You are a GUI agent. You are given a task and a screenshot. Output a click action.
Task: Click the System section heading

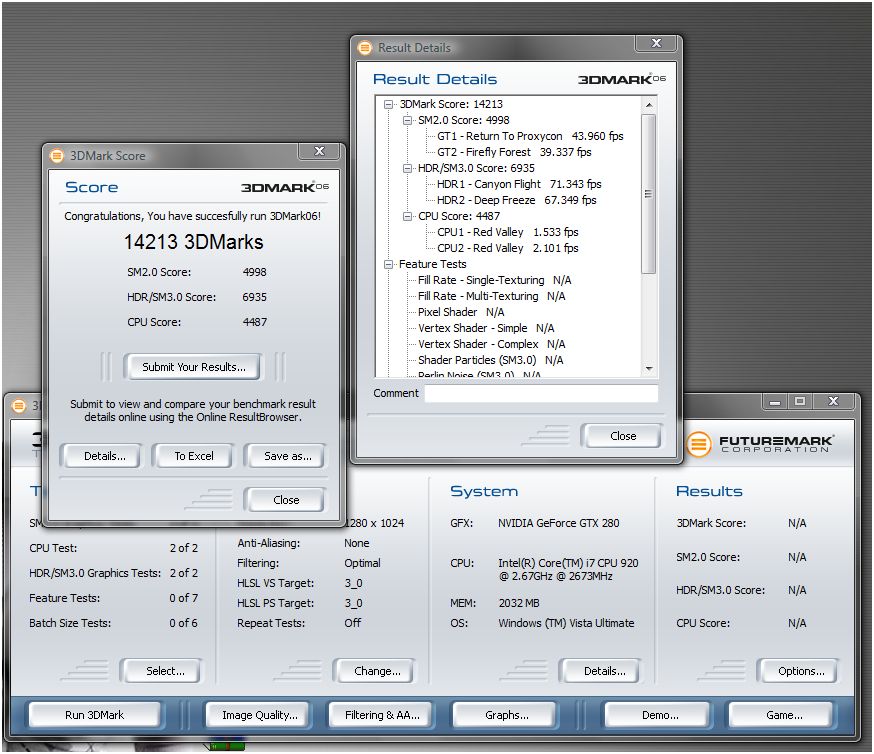pyautogui.click(x=484, y=492)
